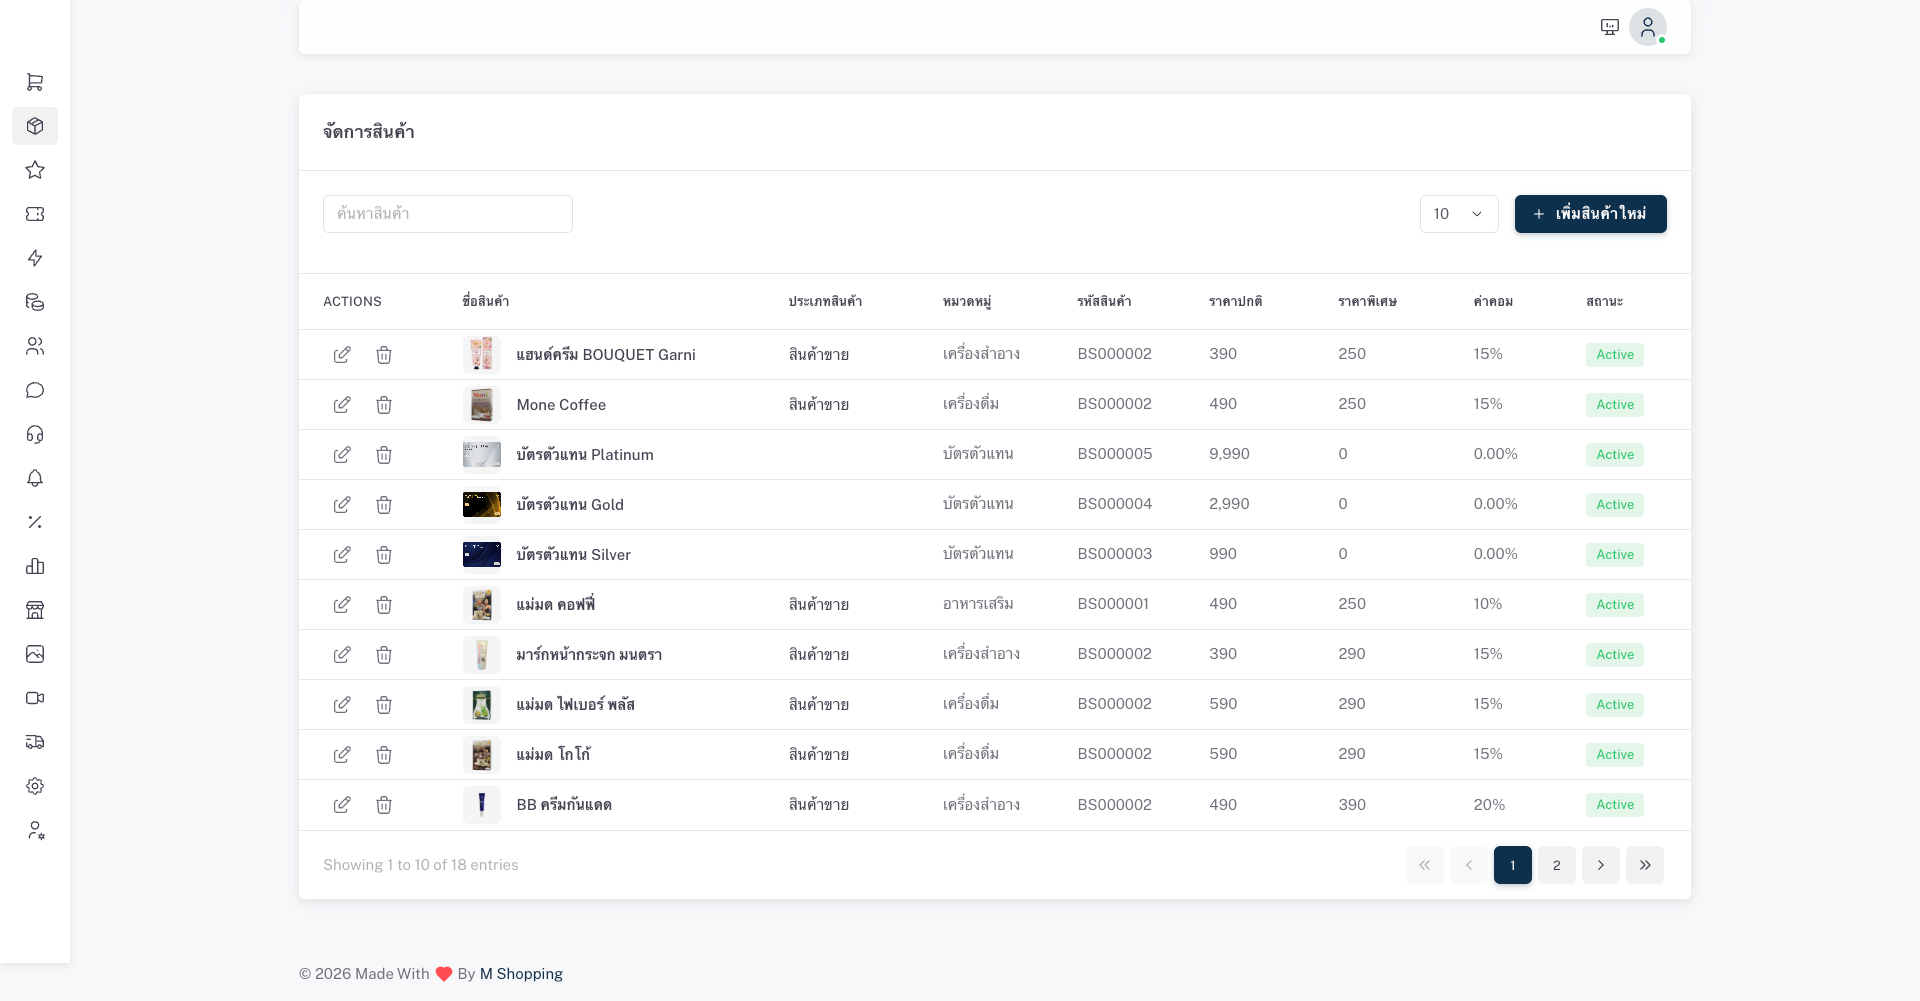The width and height of the screenshot is (1920, 1001).
Task: Open the chat bubble messaging icon
Action: tap(35, 390)
